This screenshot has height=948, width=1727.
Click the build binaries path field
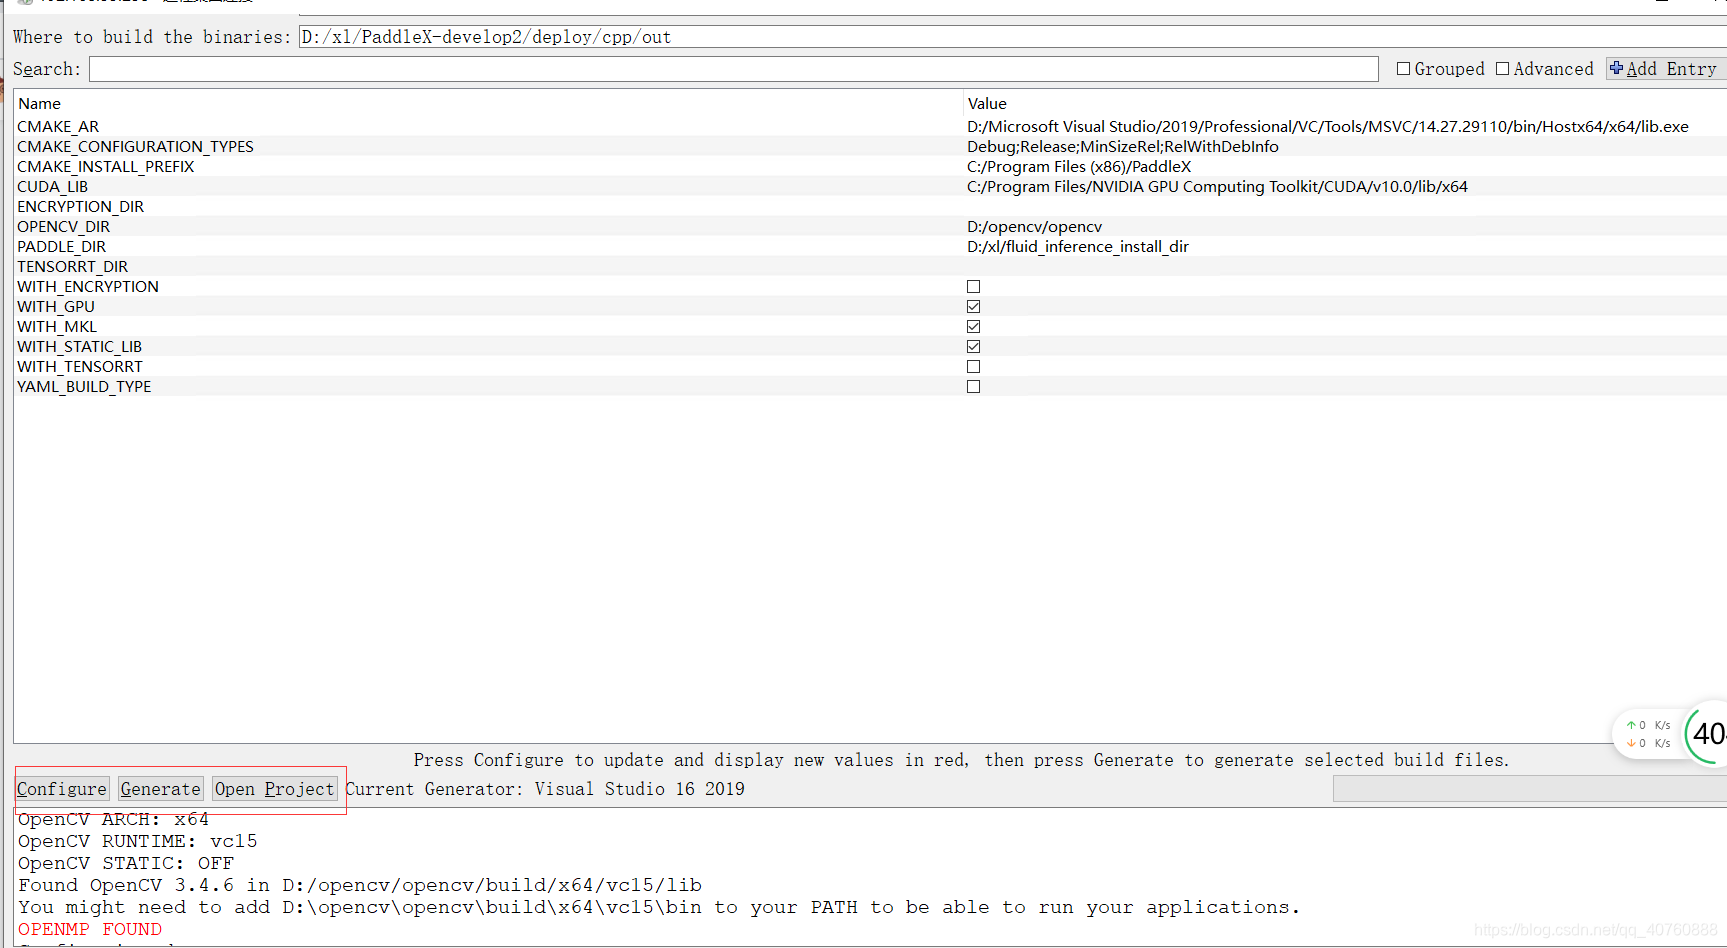1012,37
